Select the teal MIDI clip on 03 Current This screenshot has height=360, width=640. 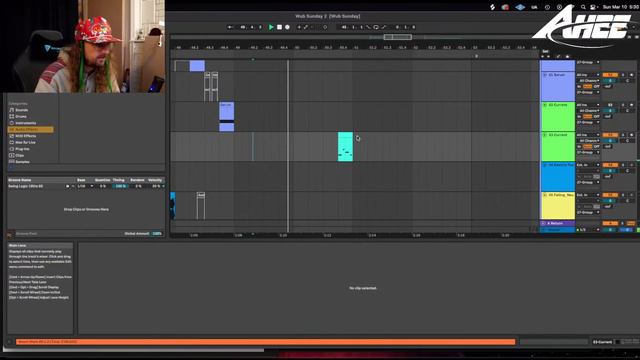[x=345, y=147]
